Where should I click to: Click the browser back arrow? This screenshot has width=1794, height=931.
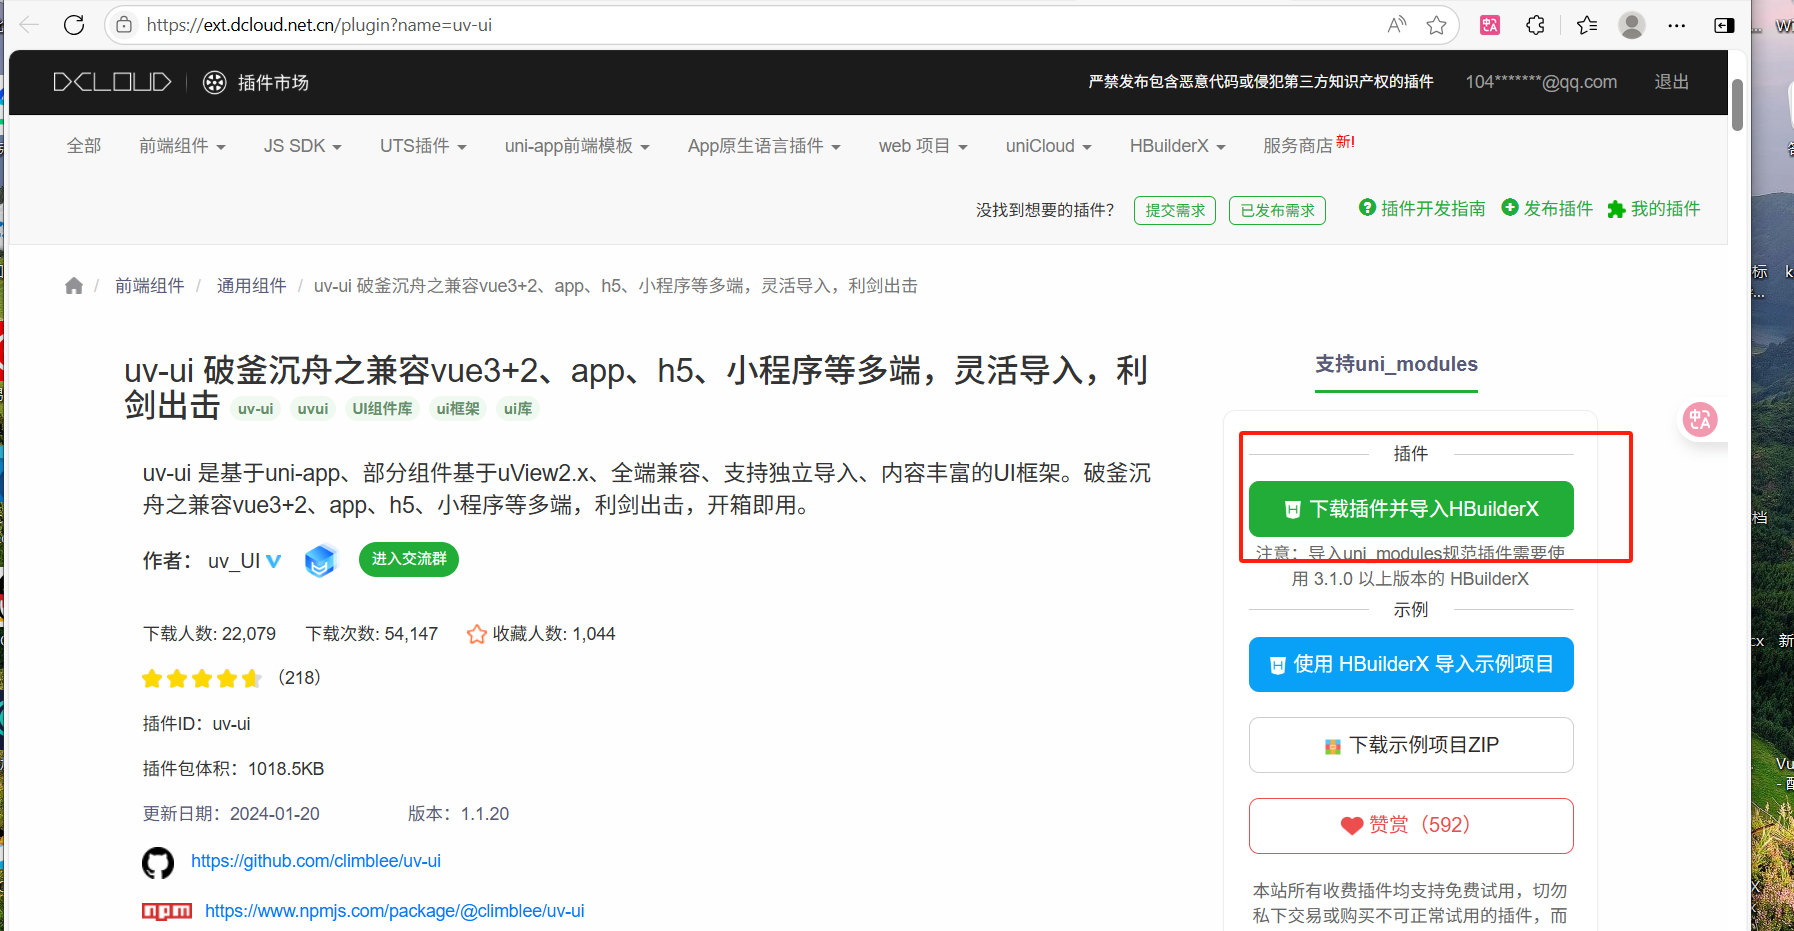[29, 25]
